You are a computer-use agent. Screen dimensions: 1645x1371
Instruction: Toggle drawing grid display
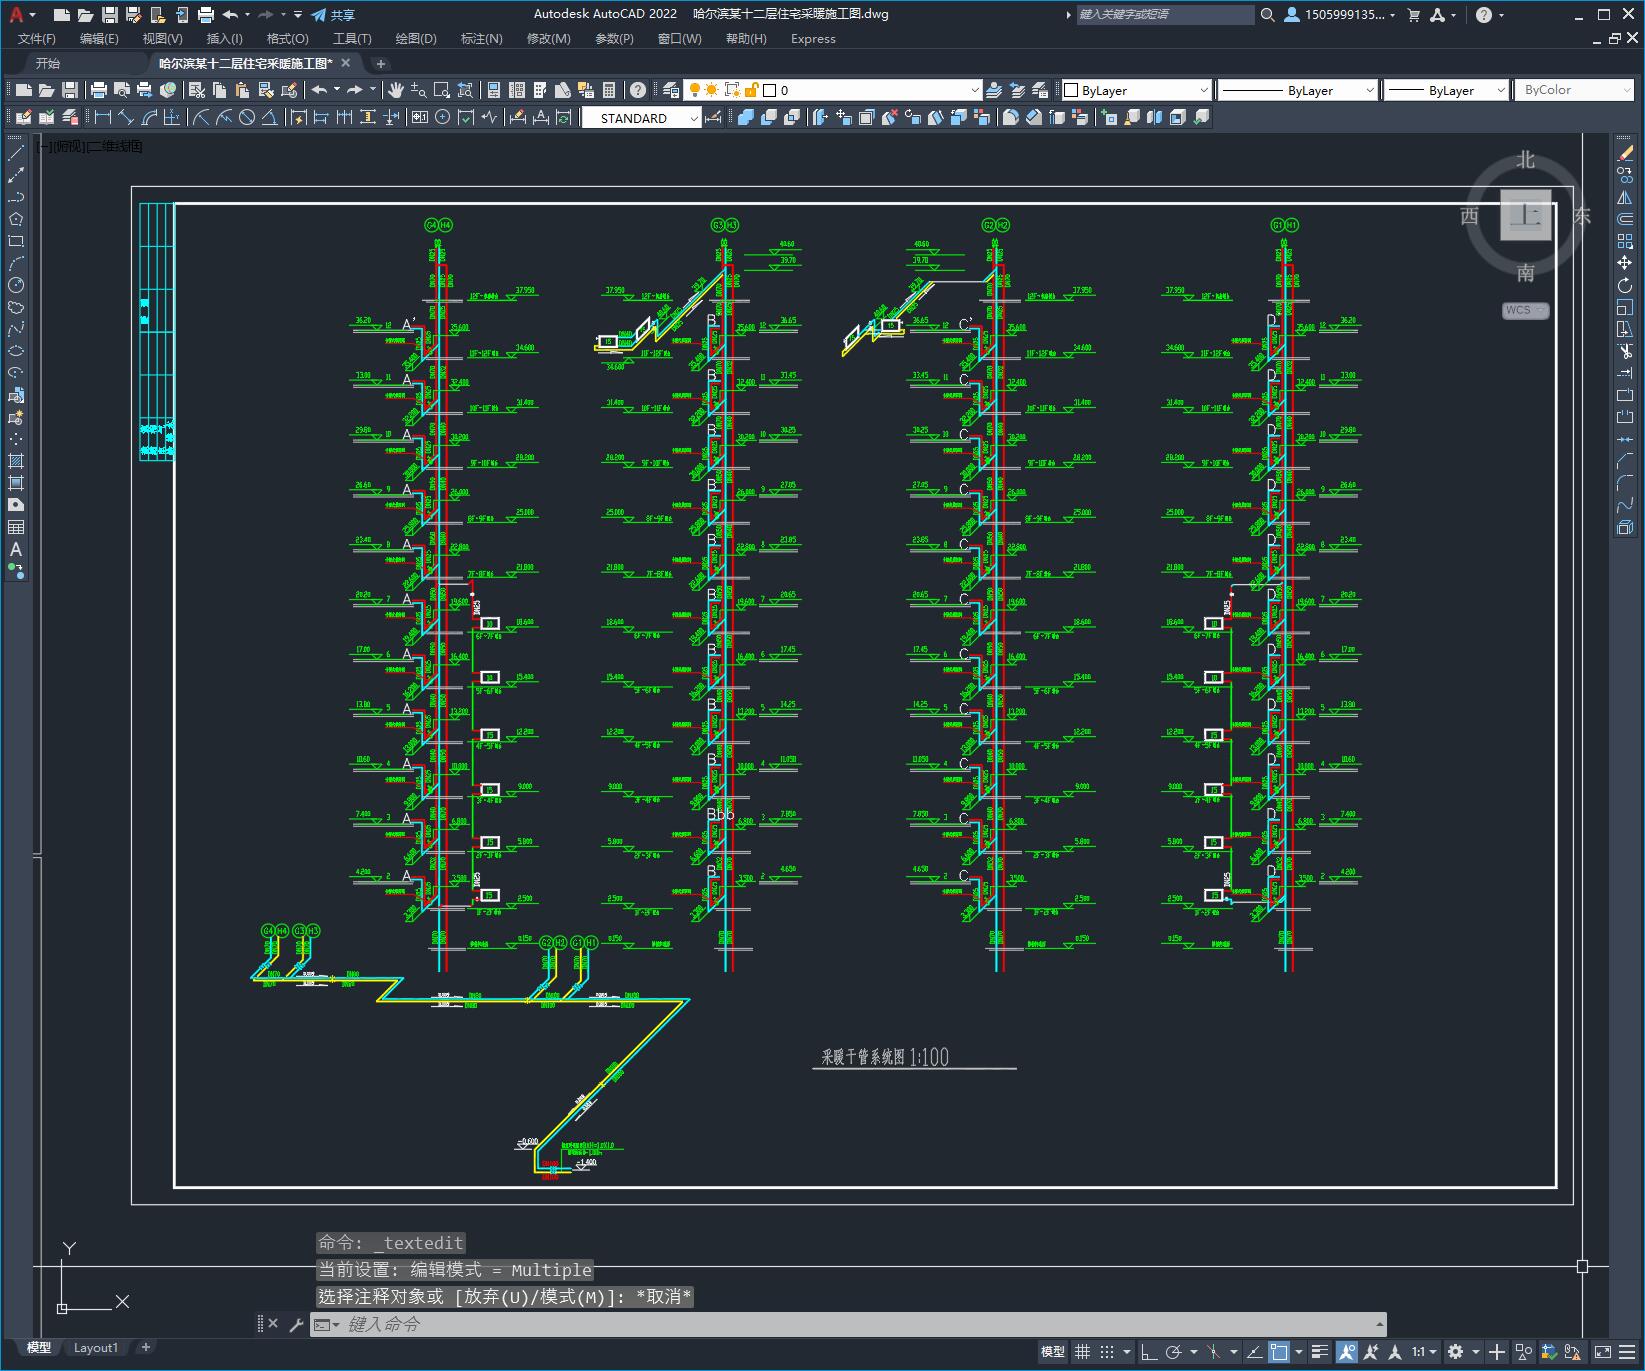[x=1082, y=1352]
